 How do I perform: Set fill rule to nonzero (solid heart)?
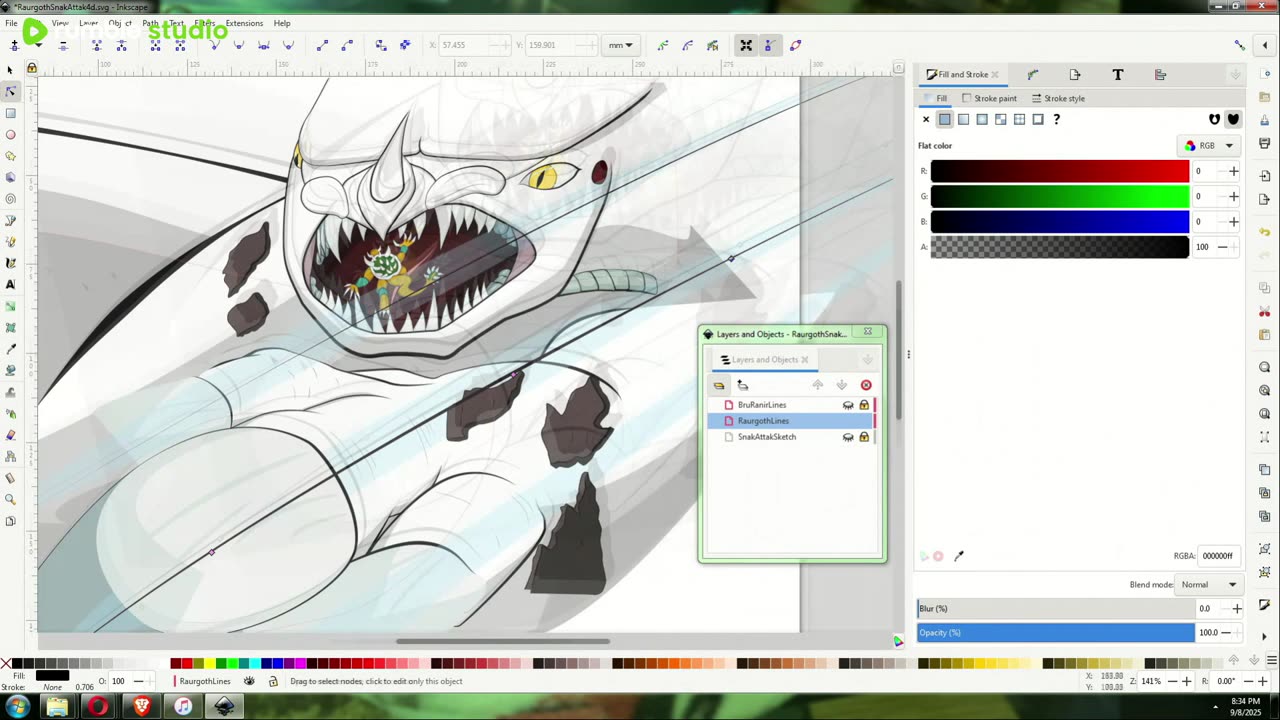1233,119
